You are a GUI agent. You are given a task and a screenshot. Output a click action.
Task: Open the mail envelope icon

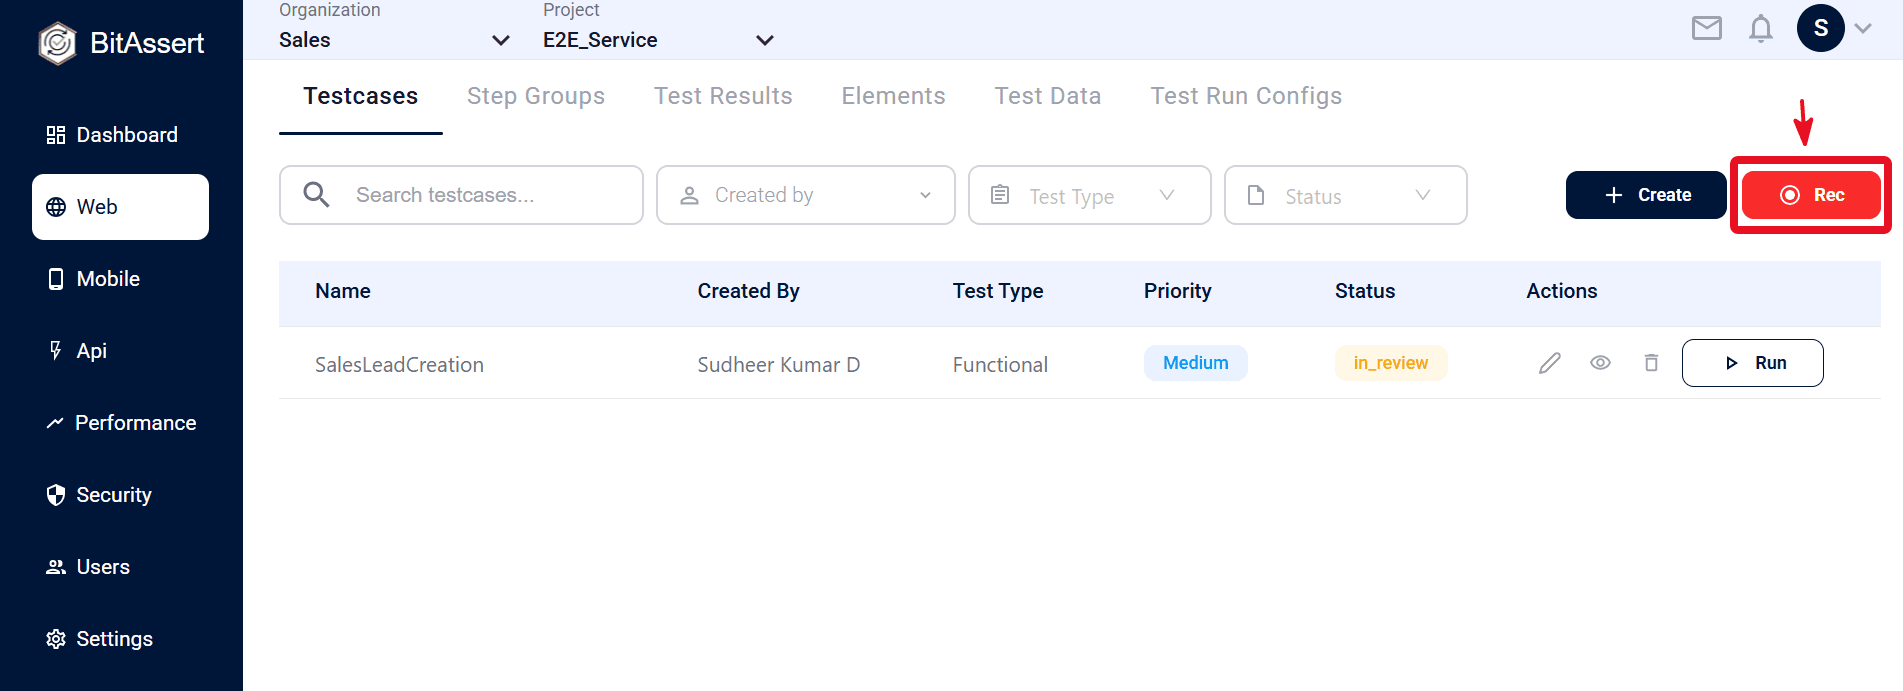point(1707,28)
